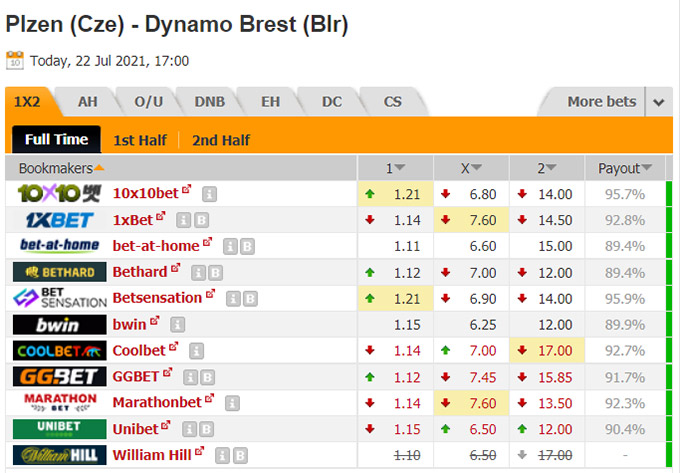Select the 1st Half odds view

140,140
